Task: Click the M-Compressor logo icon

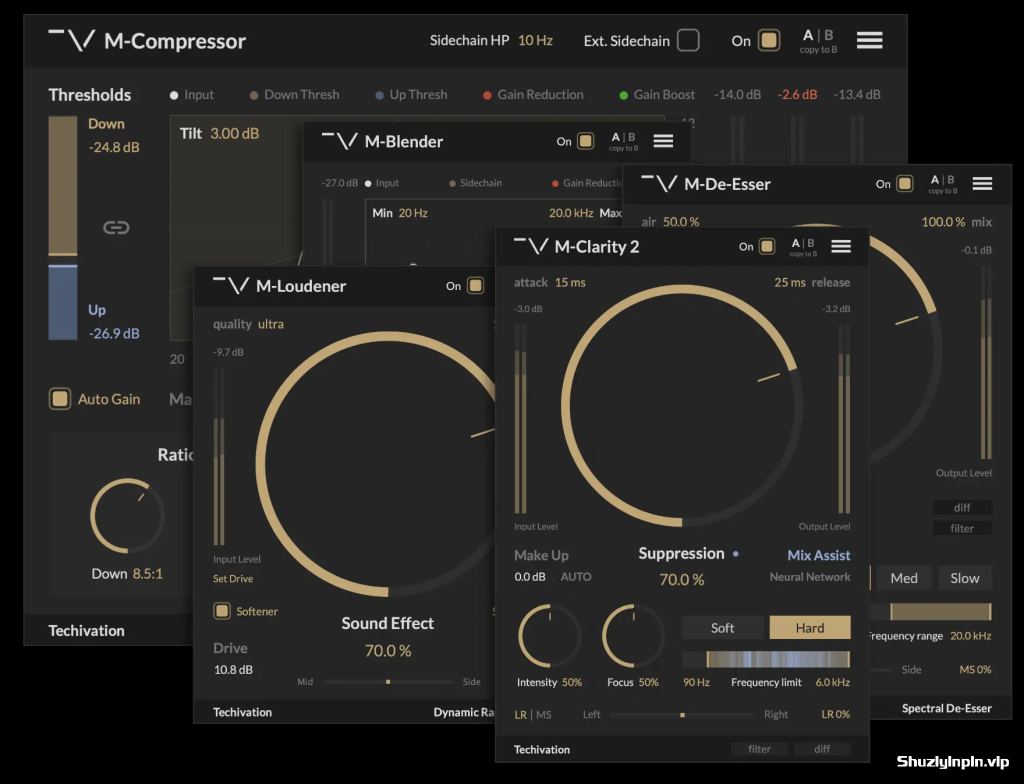Action: coord(72,41)
